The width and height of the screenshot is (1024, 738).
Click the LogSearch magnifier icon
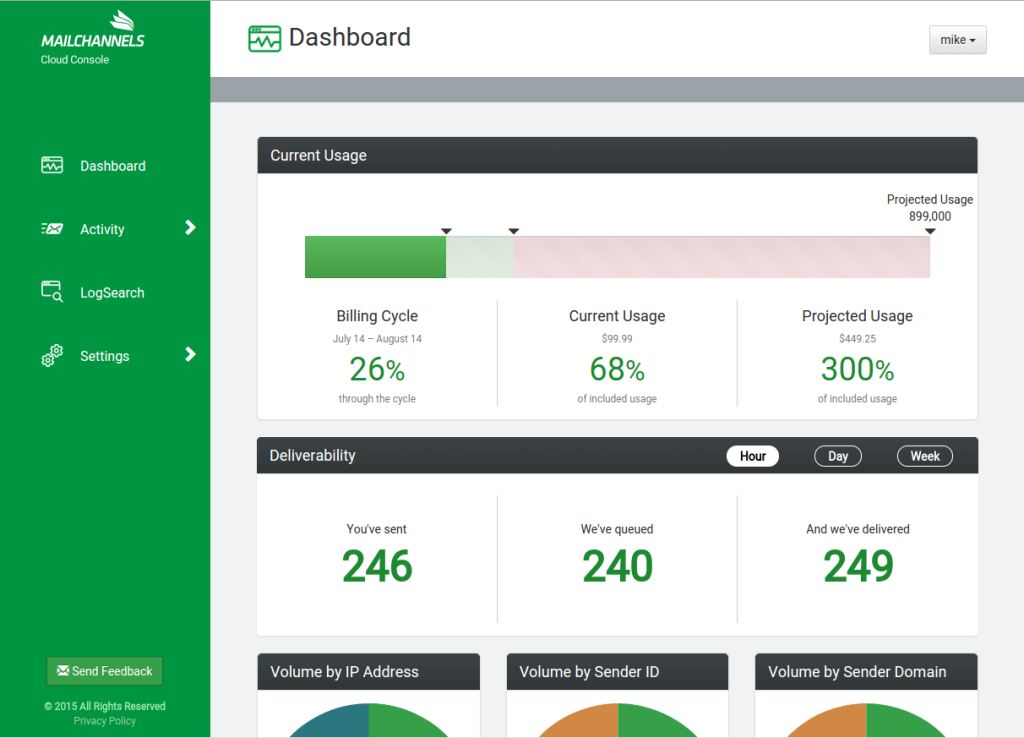(52, 291)
